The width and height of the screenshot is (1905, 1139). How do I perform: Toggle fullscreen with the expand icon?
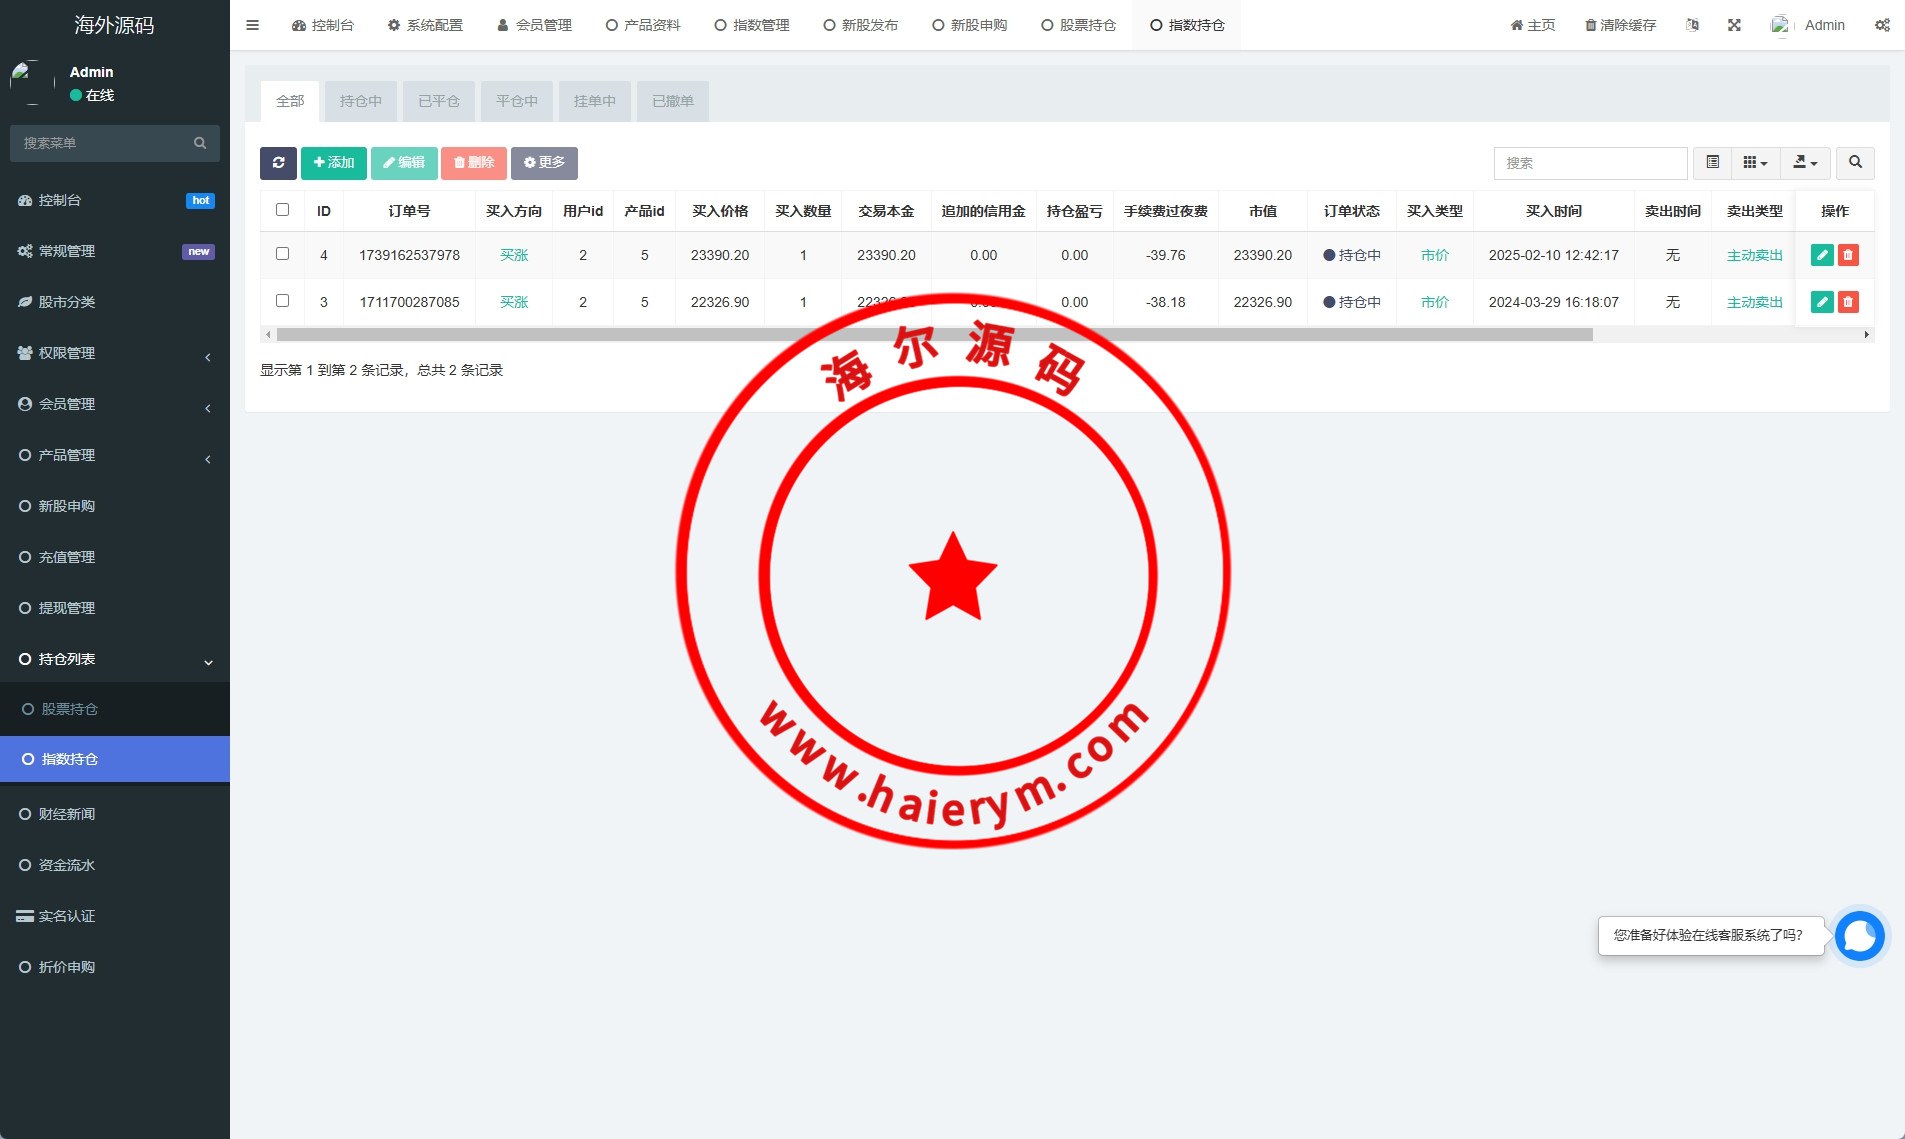[1734, 25]
